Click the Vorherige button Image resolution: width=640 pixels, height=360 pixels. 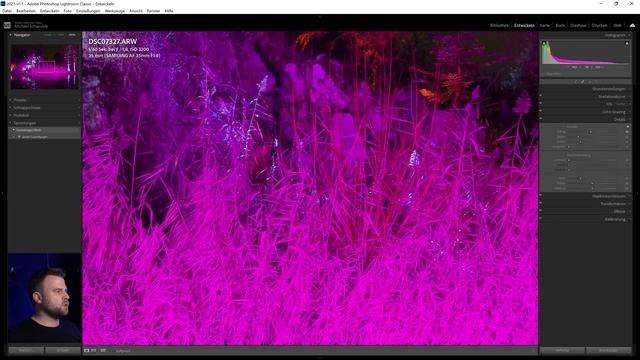tap(562, 350)
